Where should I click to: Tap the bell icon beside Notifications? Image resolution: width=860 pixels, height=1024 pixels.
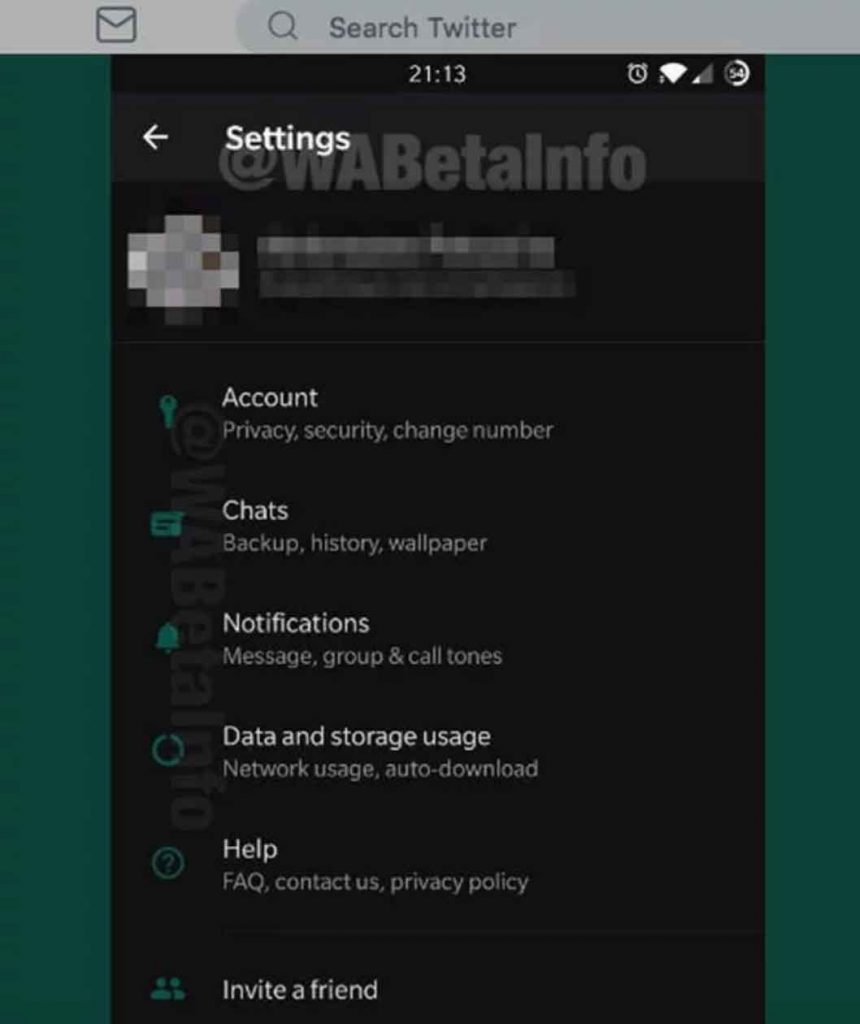click(x=168, y=637)
